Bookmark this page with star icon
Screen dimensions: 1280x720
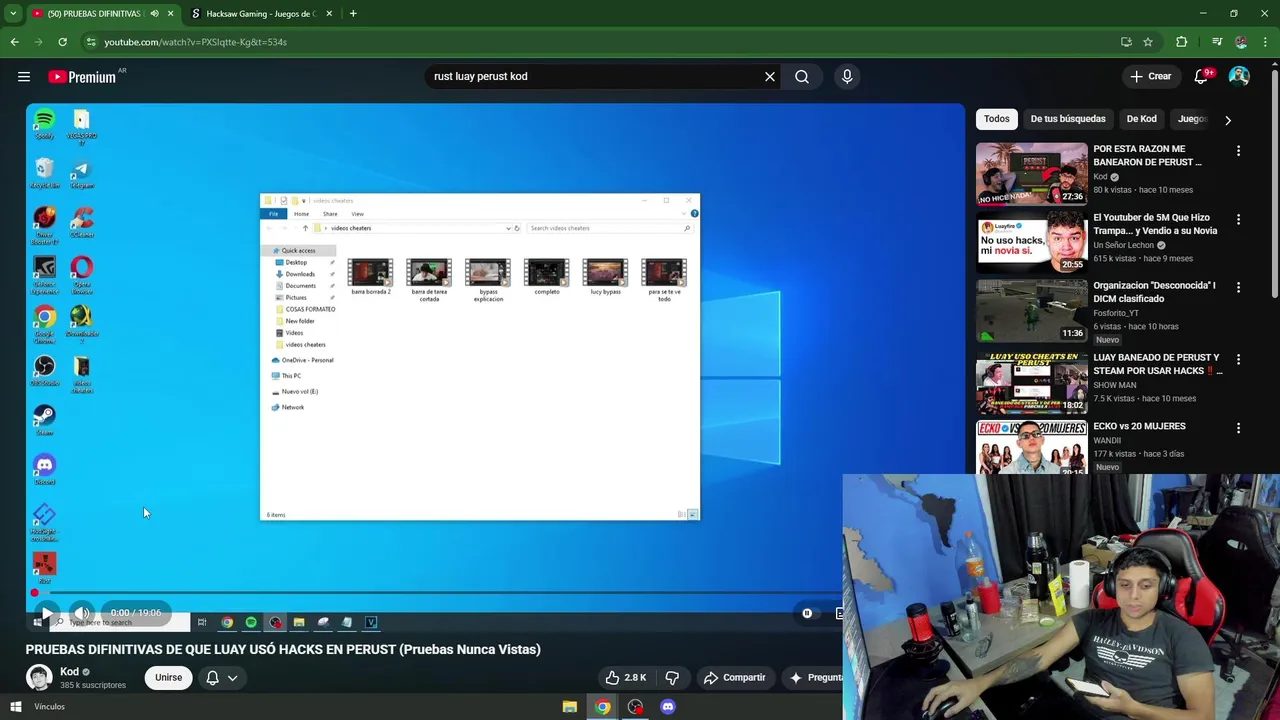pos(1148,42)
